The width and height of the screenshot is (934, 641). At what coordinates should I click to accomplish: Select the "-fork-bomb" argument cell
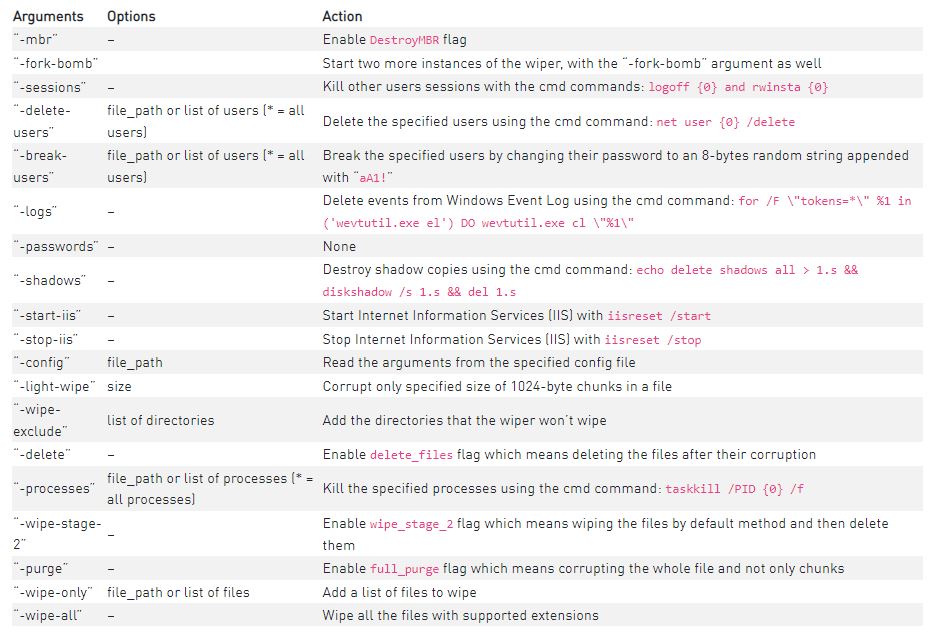(55, 63)
